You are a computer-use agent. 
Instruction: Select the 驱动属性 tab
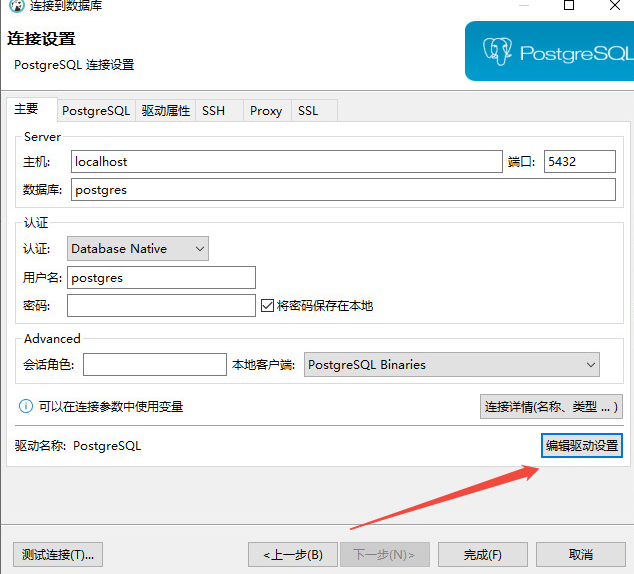pyautogui.click(x=165, y=110)
